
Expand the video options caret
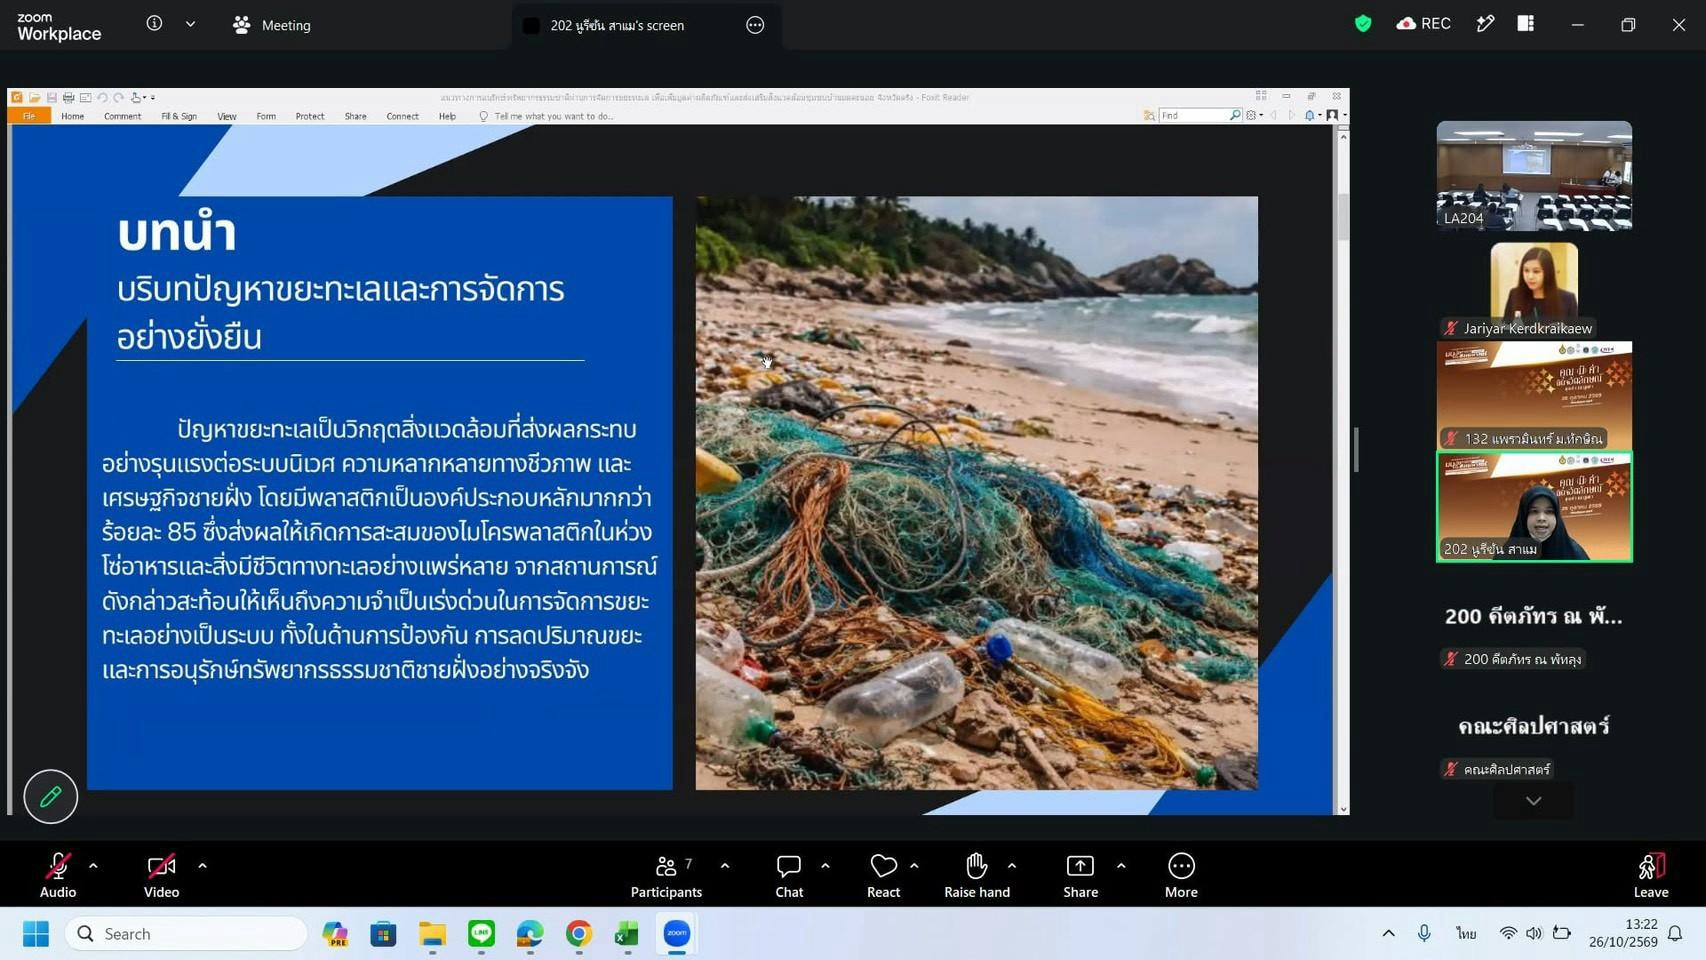(x=202, y=866)
